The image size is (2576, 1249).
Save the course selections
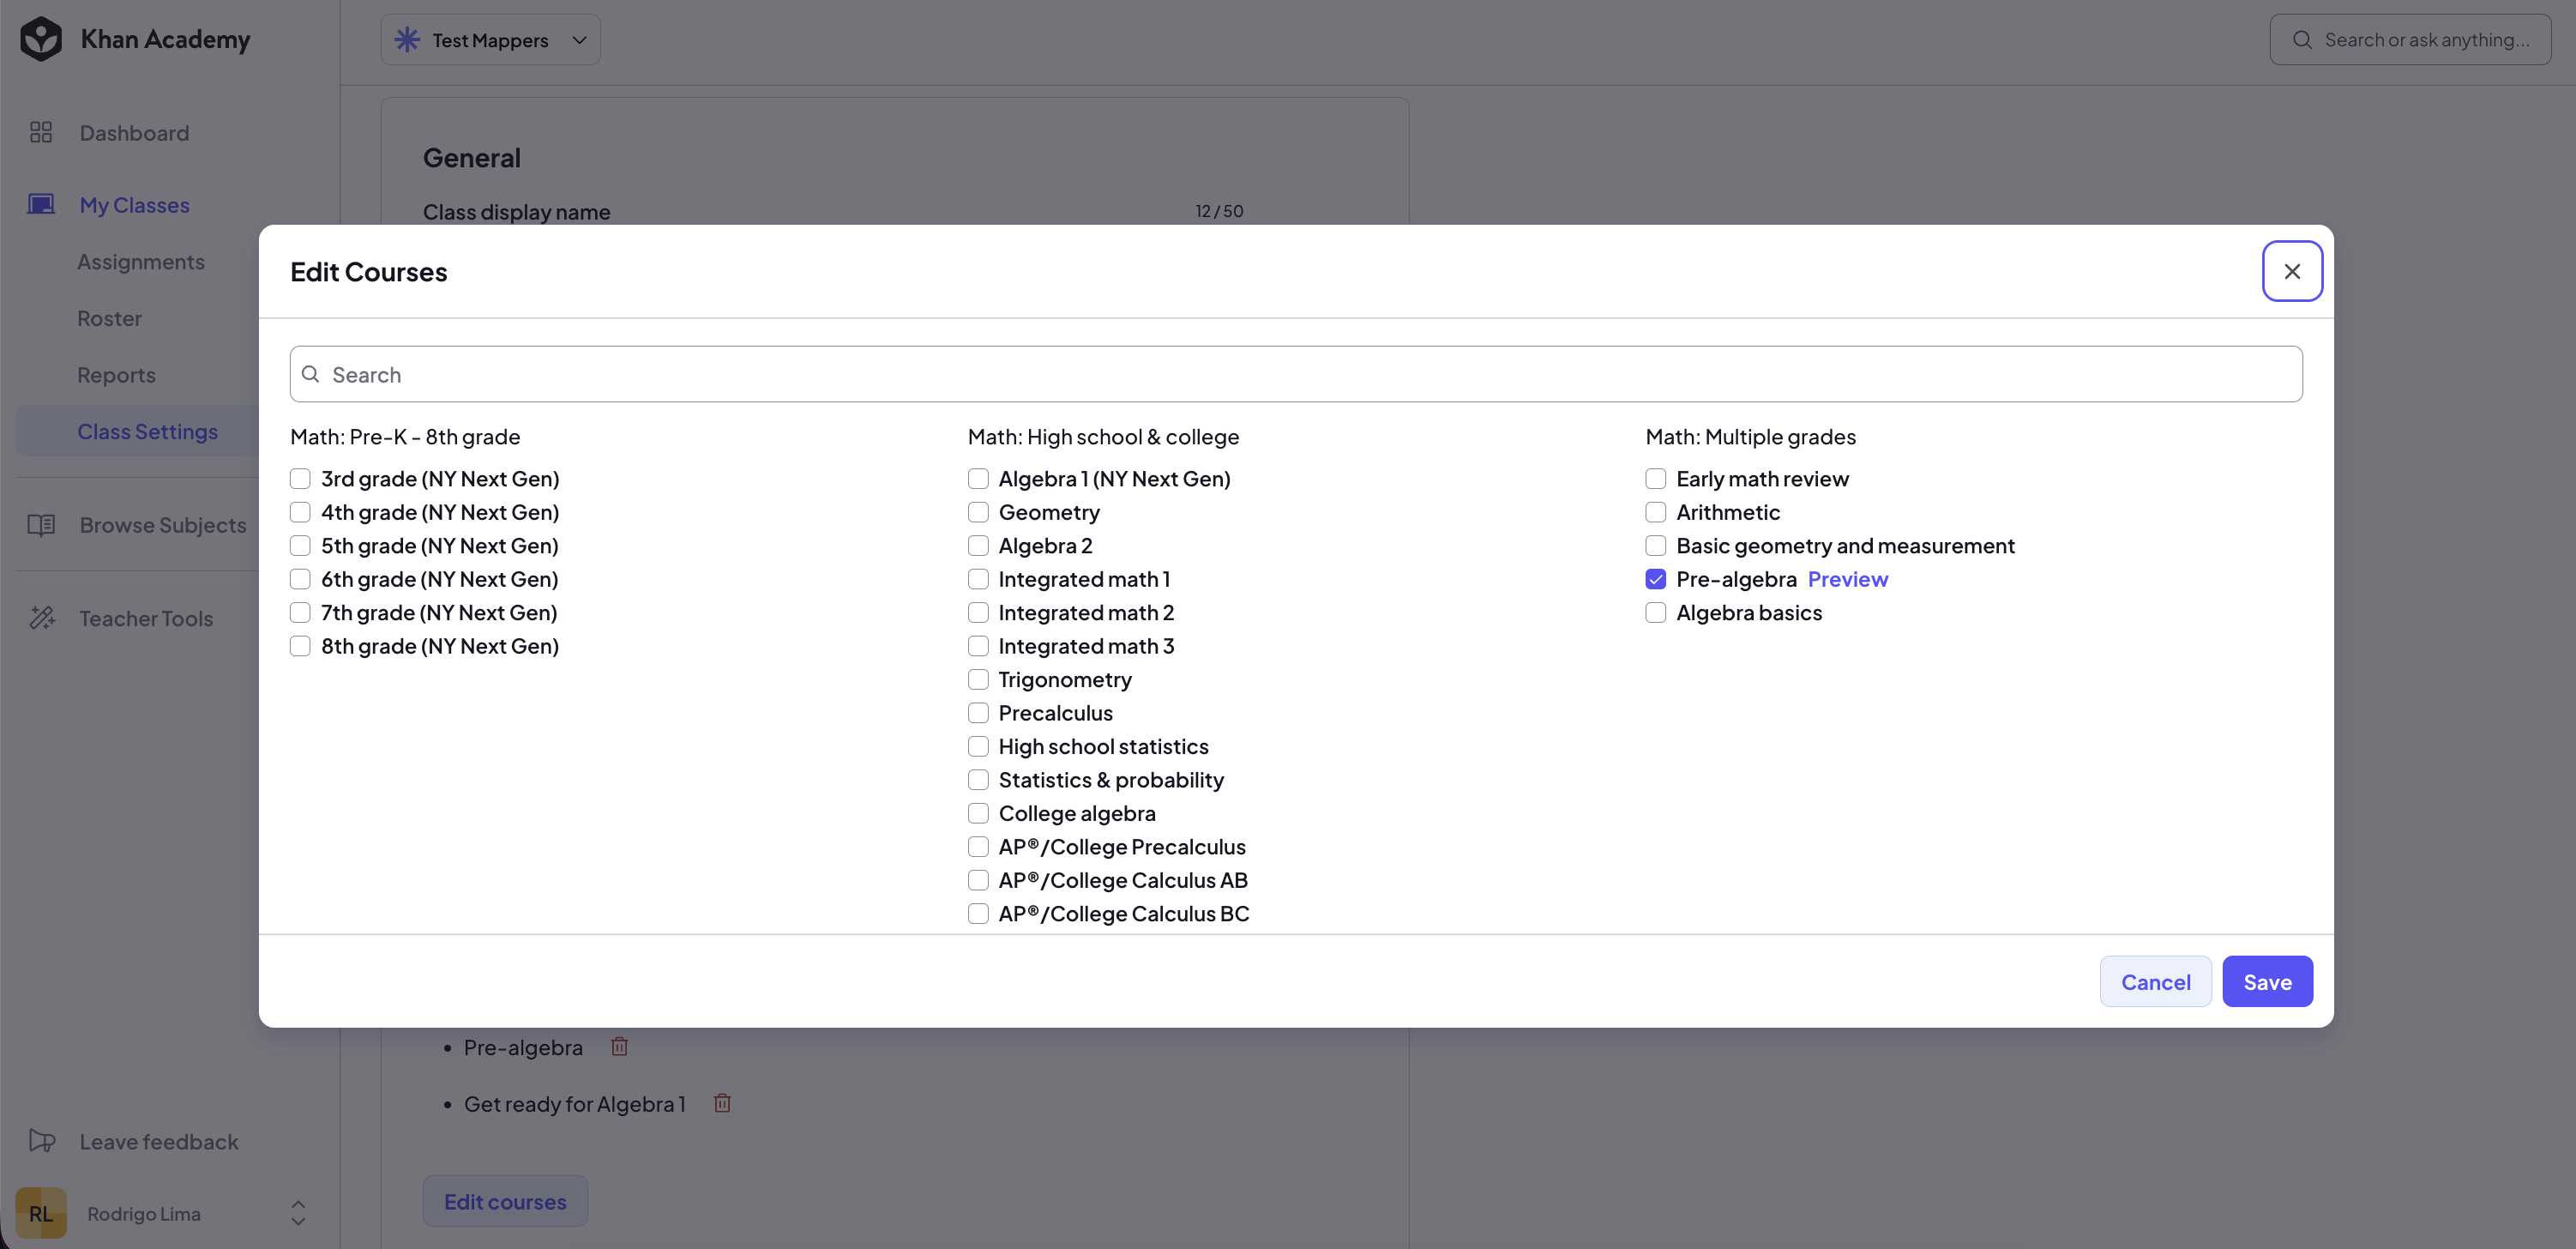tap(2267, 981)
